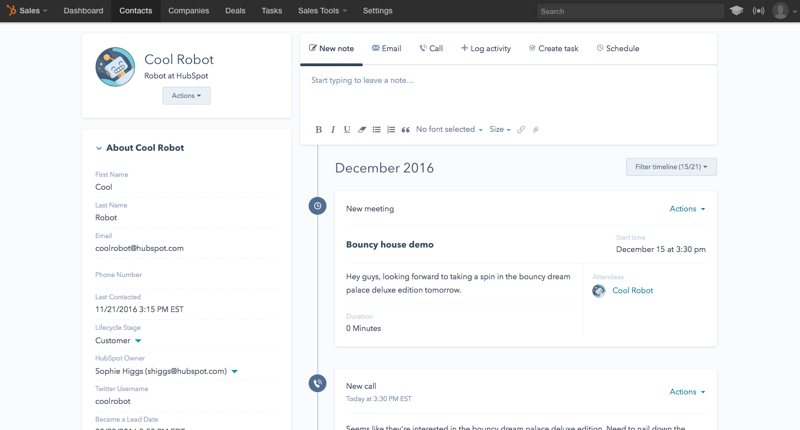This screenshot has height=430, width=800.
Task: Open the Academy graduation cap icon
Action: pos(737,11)
